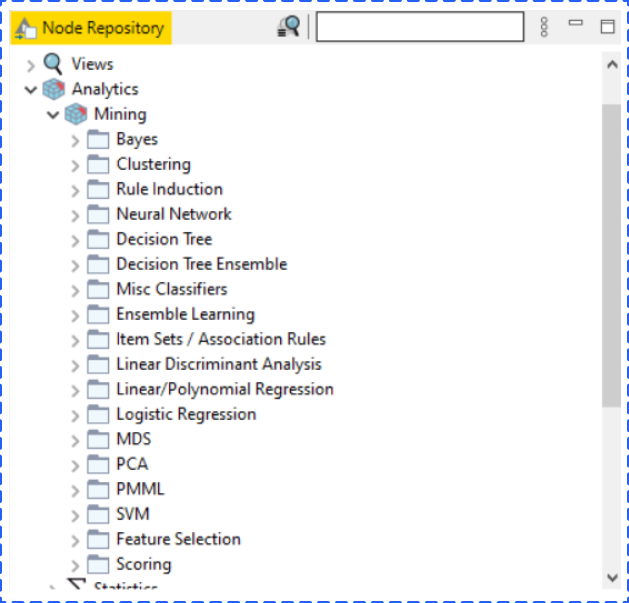This screenshot has height=603, width=629.
Task: Click the Feature Selection folder icon
Action: pos(98,539)
